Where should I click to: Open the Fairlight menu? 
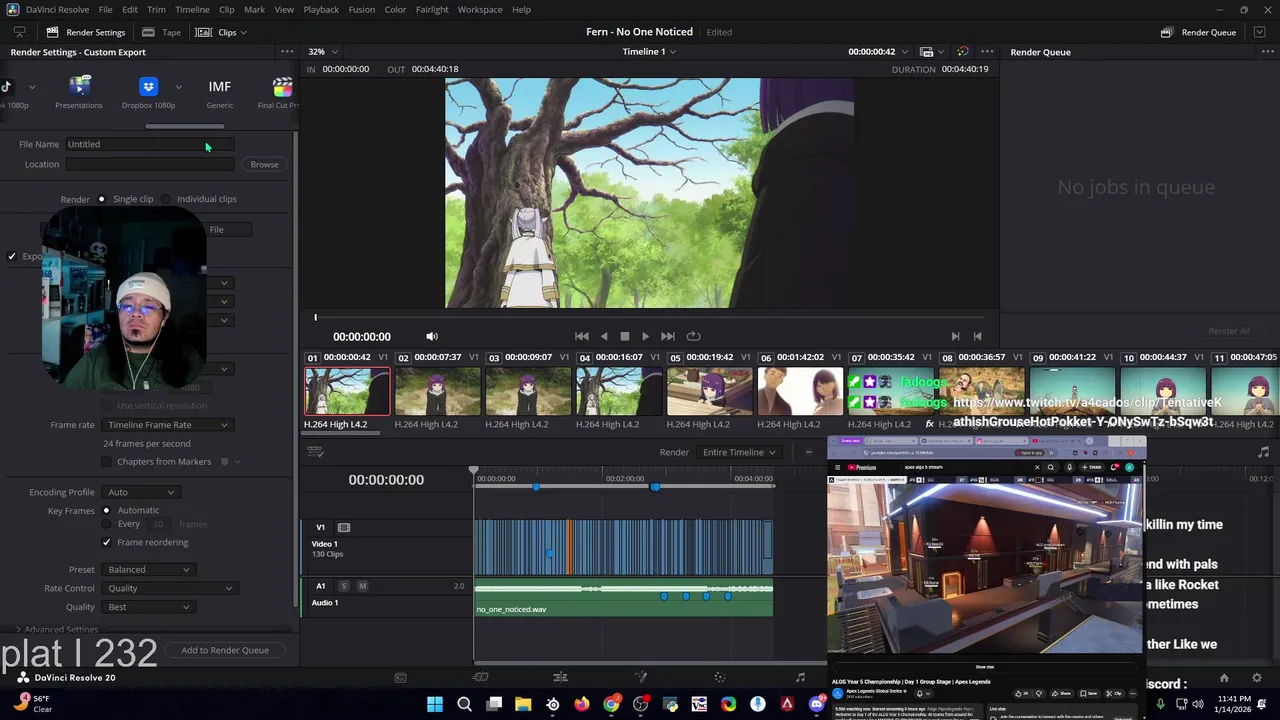point(432,9)
